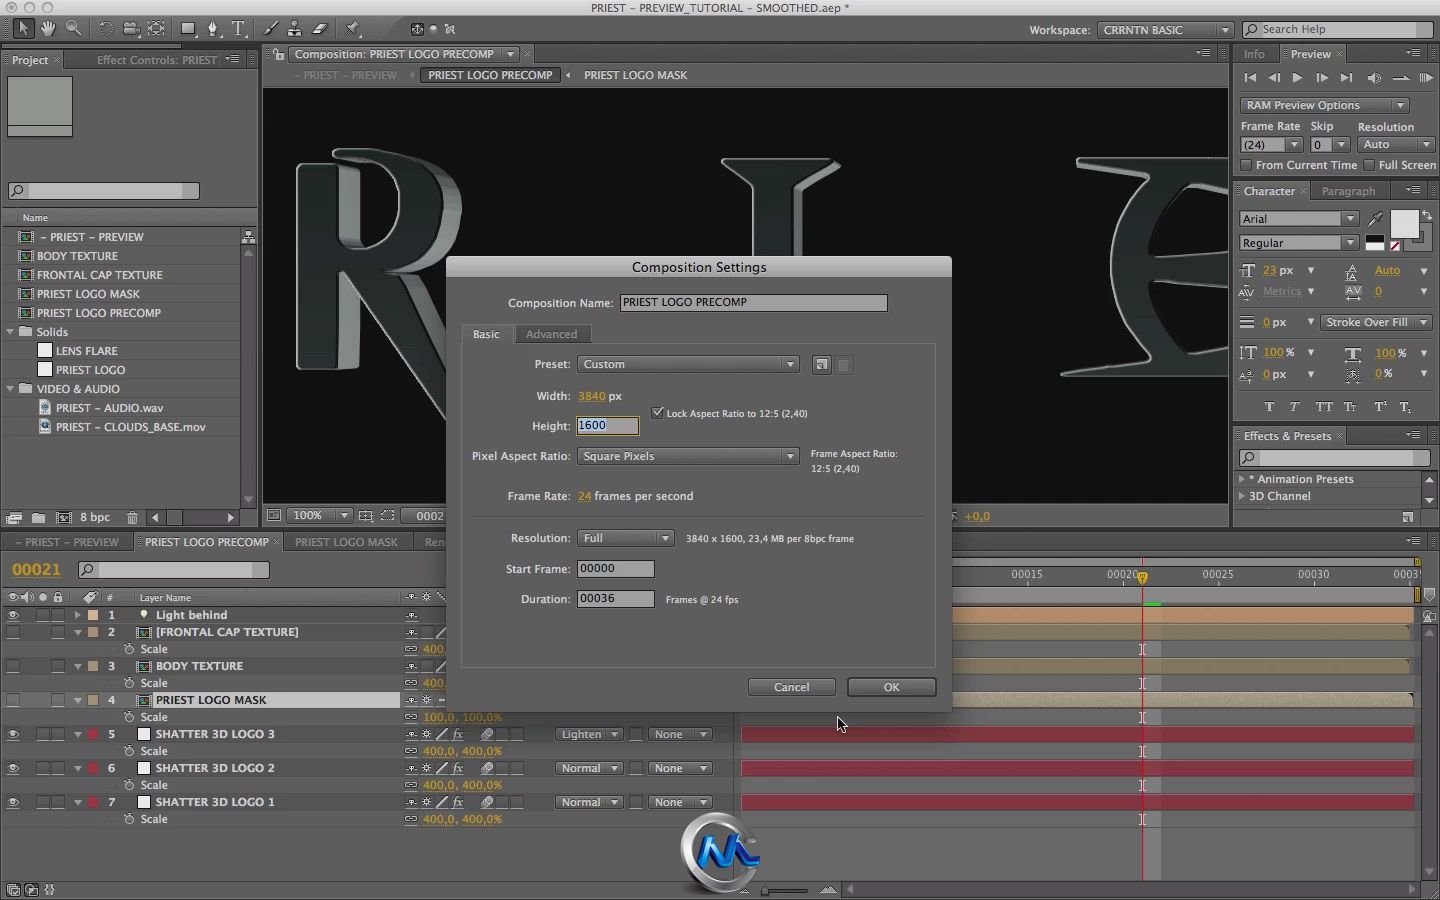Select the Unified Camera tool
1440x900 pixels.
click(x=130, y=28)
